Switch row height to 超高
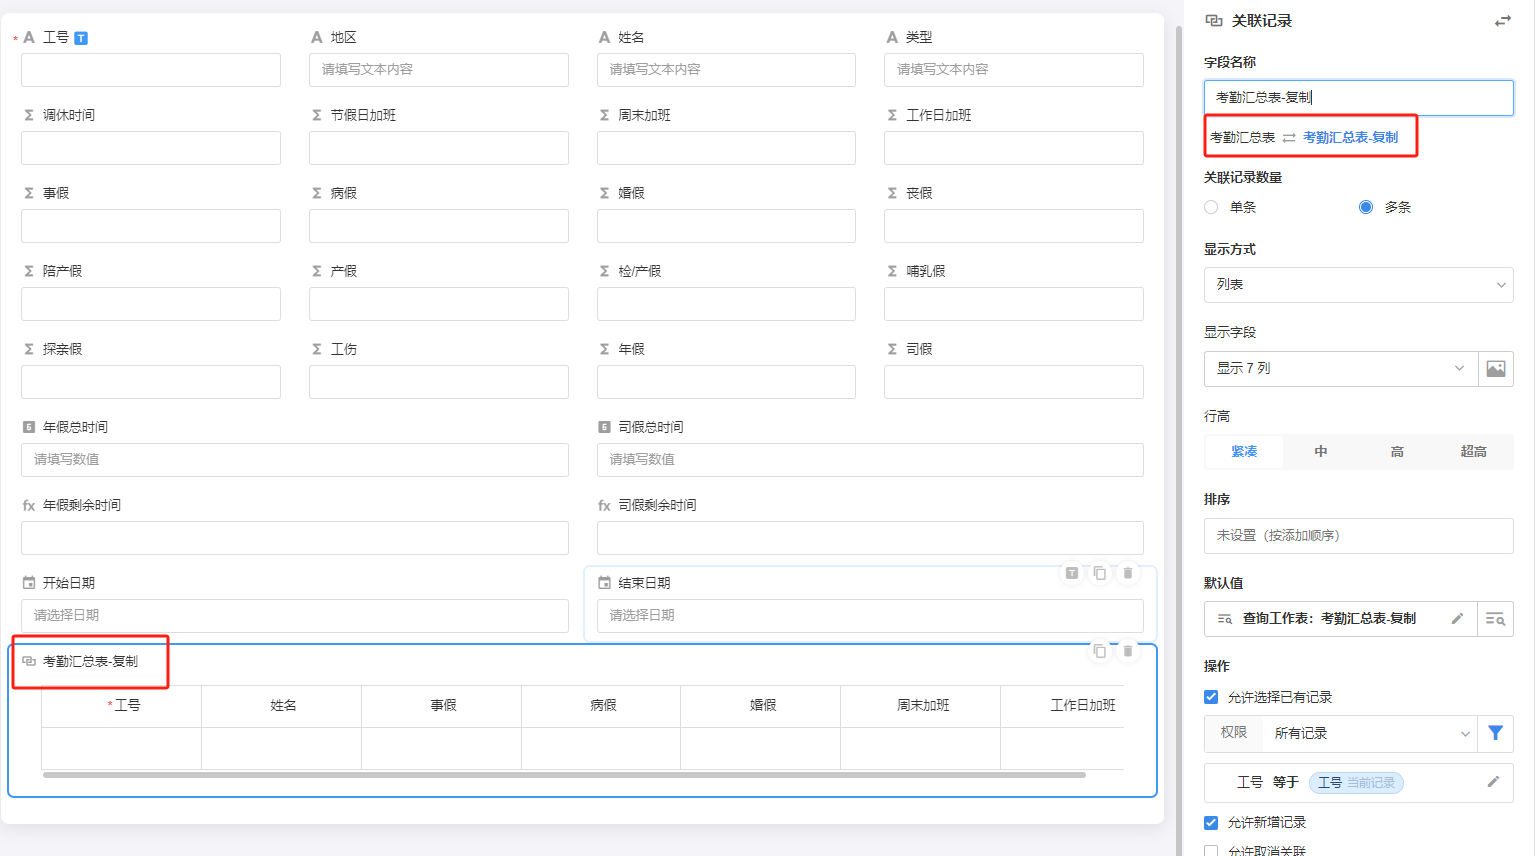Image resolution: width=1535 pixels, height=856 pixels. click(1473, 452)
